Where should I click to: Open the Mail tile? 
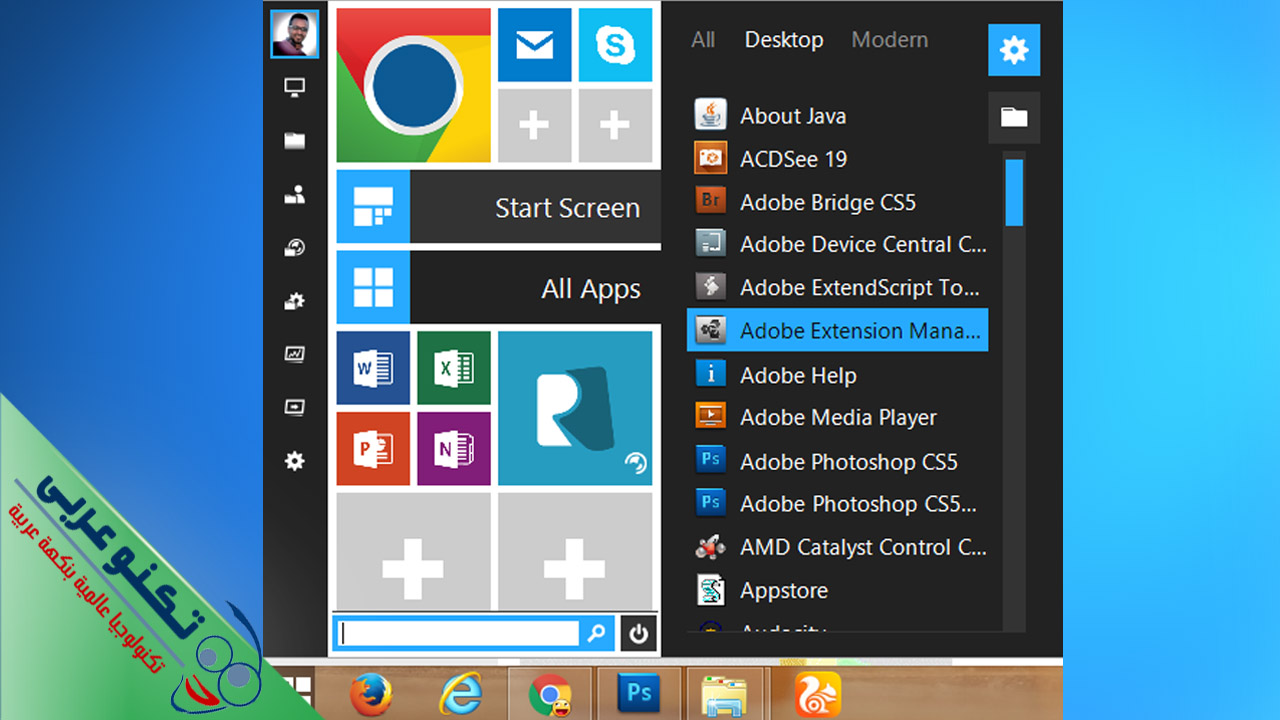pyautogui.click(x=534, y=46)
